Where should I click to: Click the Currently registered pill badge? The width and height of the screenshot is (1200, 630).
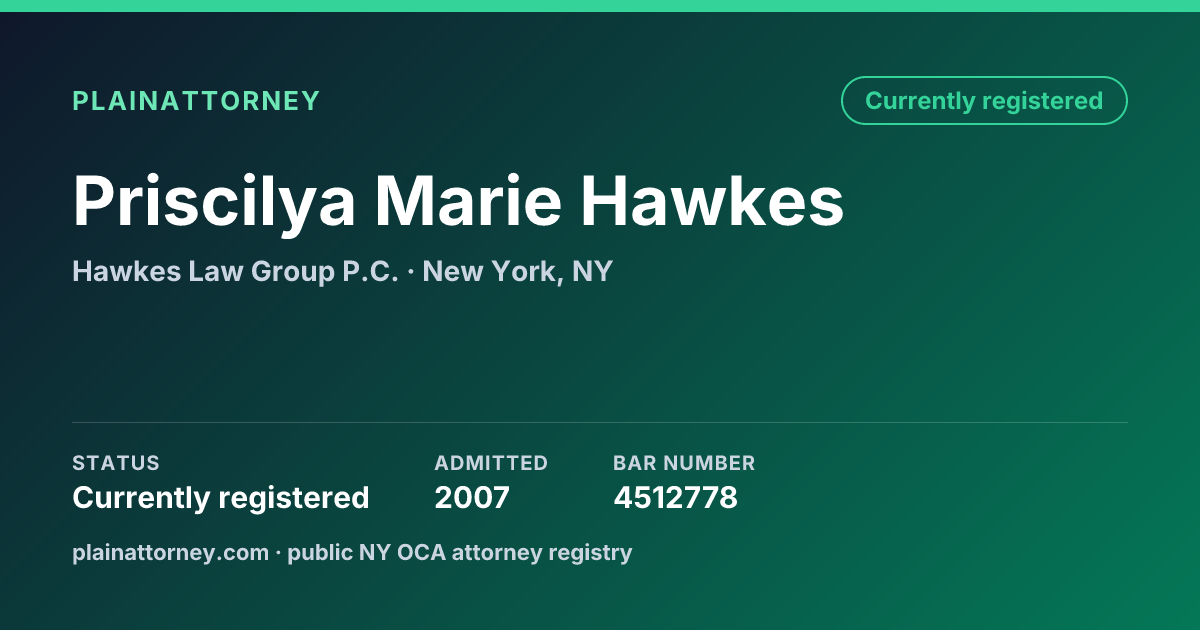coord(984,101)
